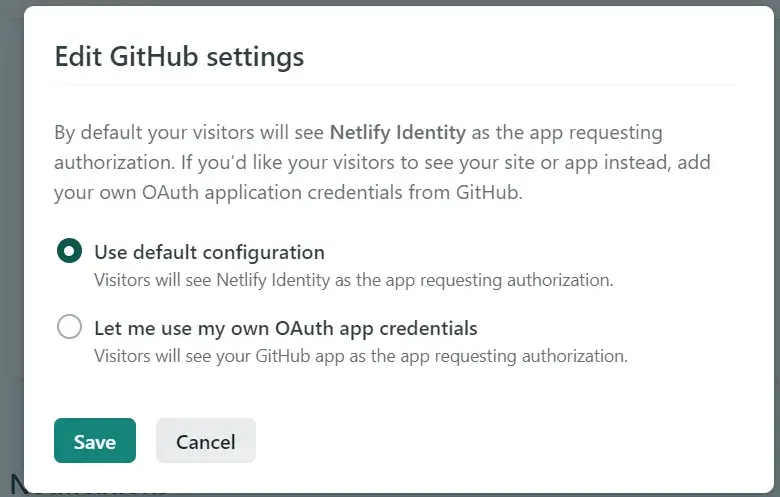Click the dimmed strip above the dialog
Screen dimensions: 780x497
(390, 2)
